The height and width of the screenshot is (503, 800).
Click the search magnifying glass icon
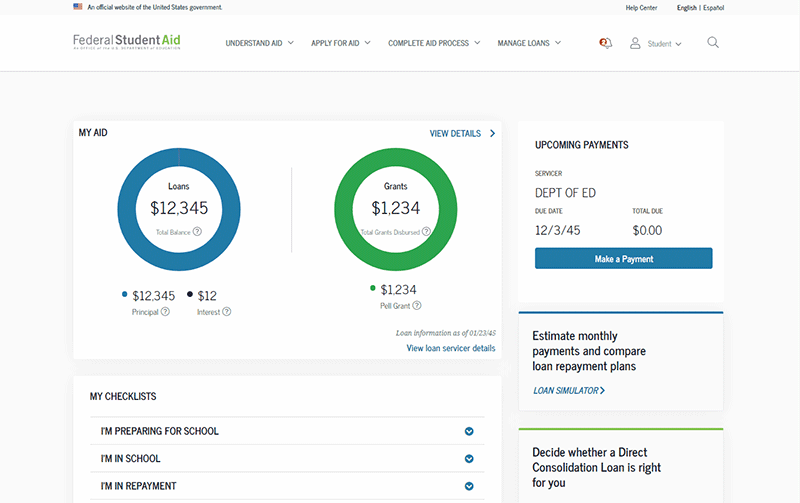click(713, 43)
